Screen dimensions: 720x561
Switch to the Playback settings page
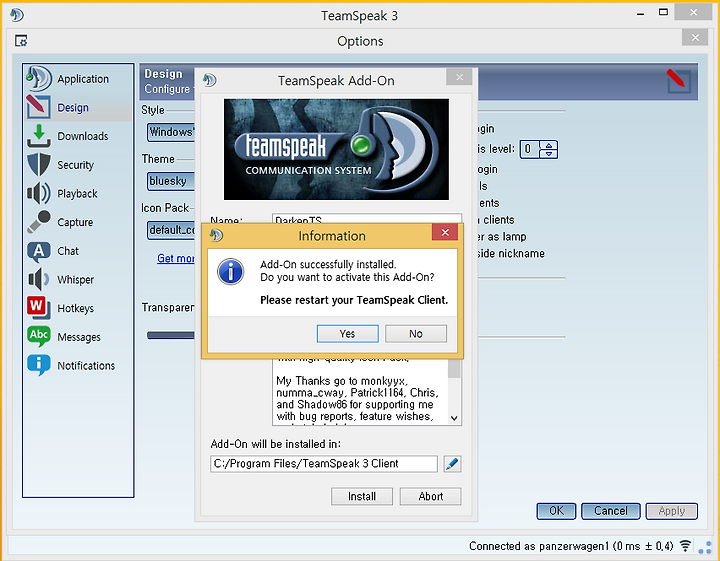(77, 194)
